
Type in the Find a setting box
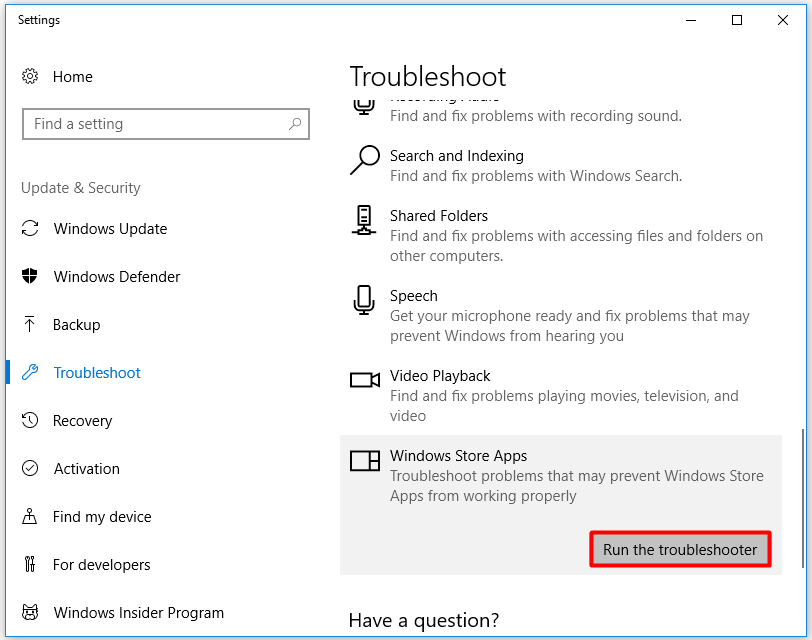click(x=155, y=124)
